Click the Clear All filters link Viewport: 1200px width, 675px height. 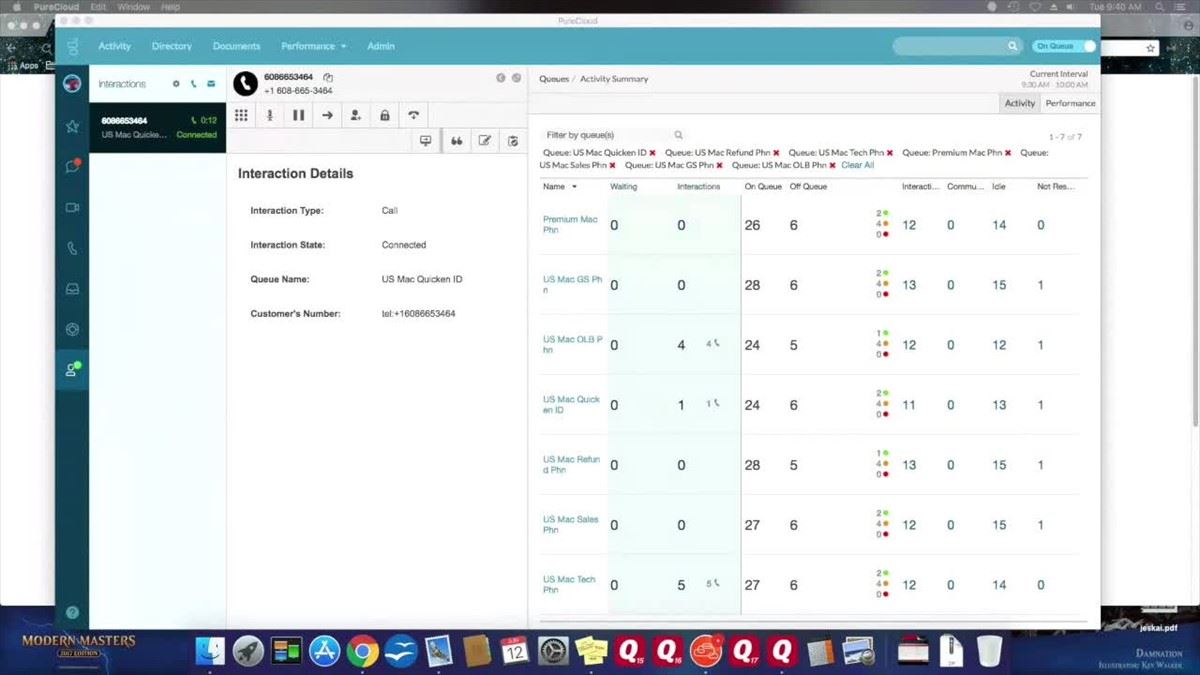(x=857, y=165)
